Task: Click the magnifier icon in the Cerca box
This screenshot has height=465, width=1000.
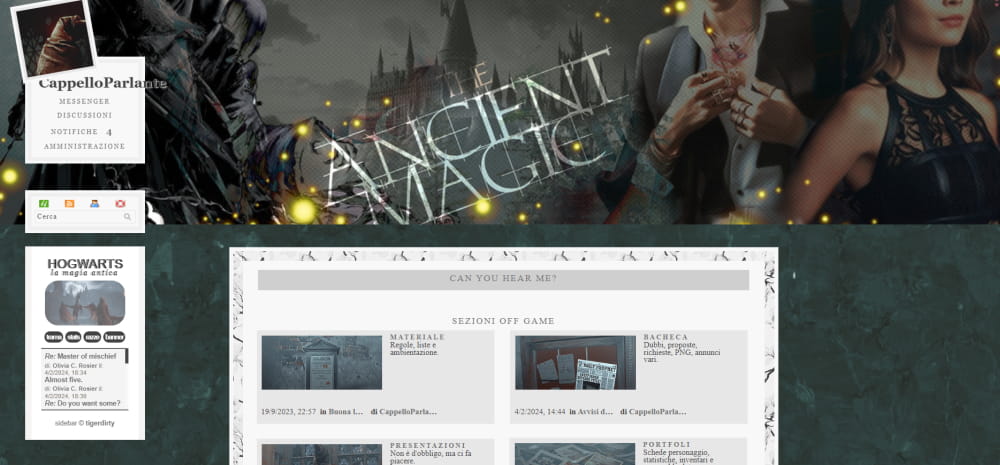Action: [128, 217]
